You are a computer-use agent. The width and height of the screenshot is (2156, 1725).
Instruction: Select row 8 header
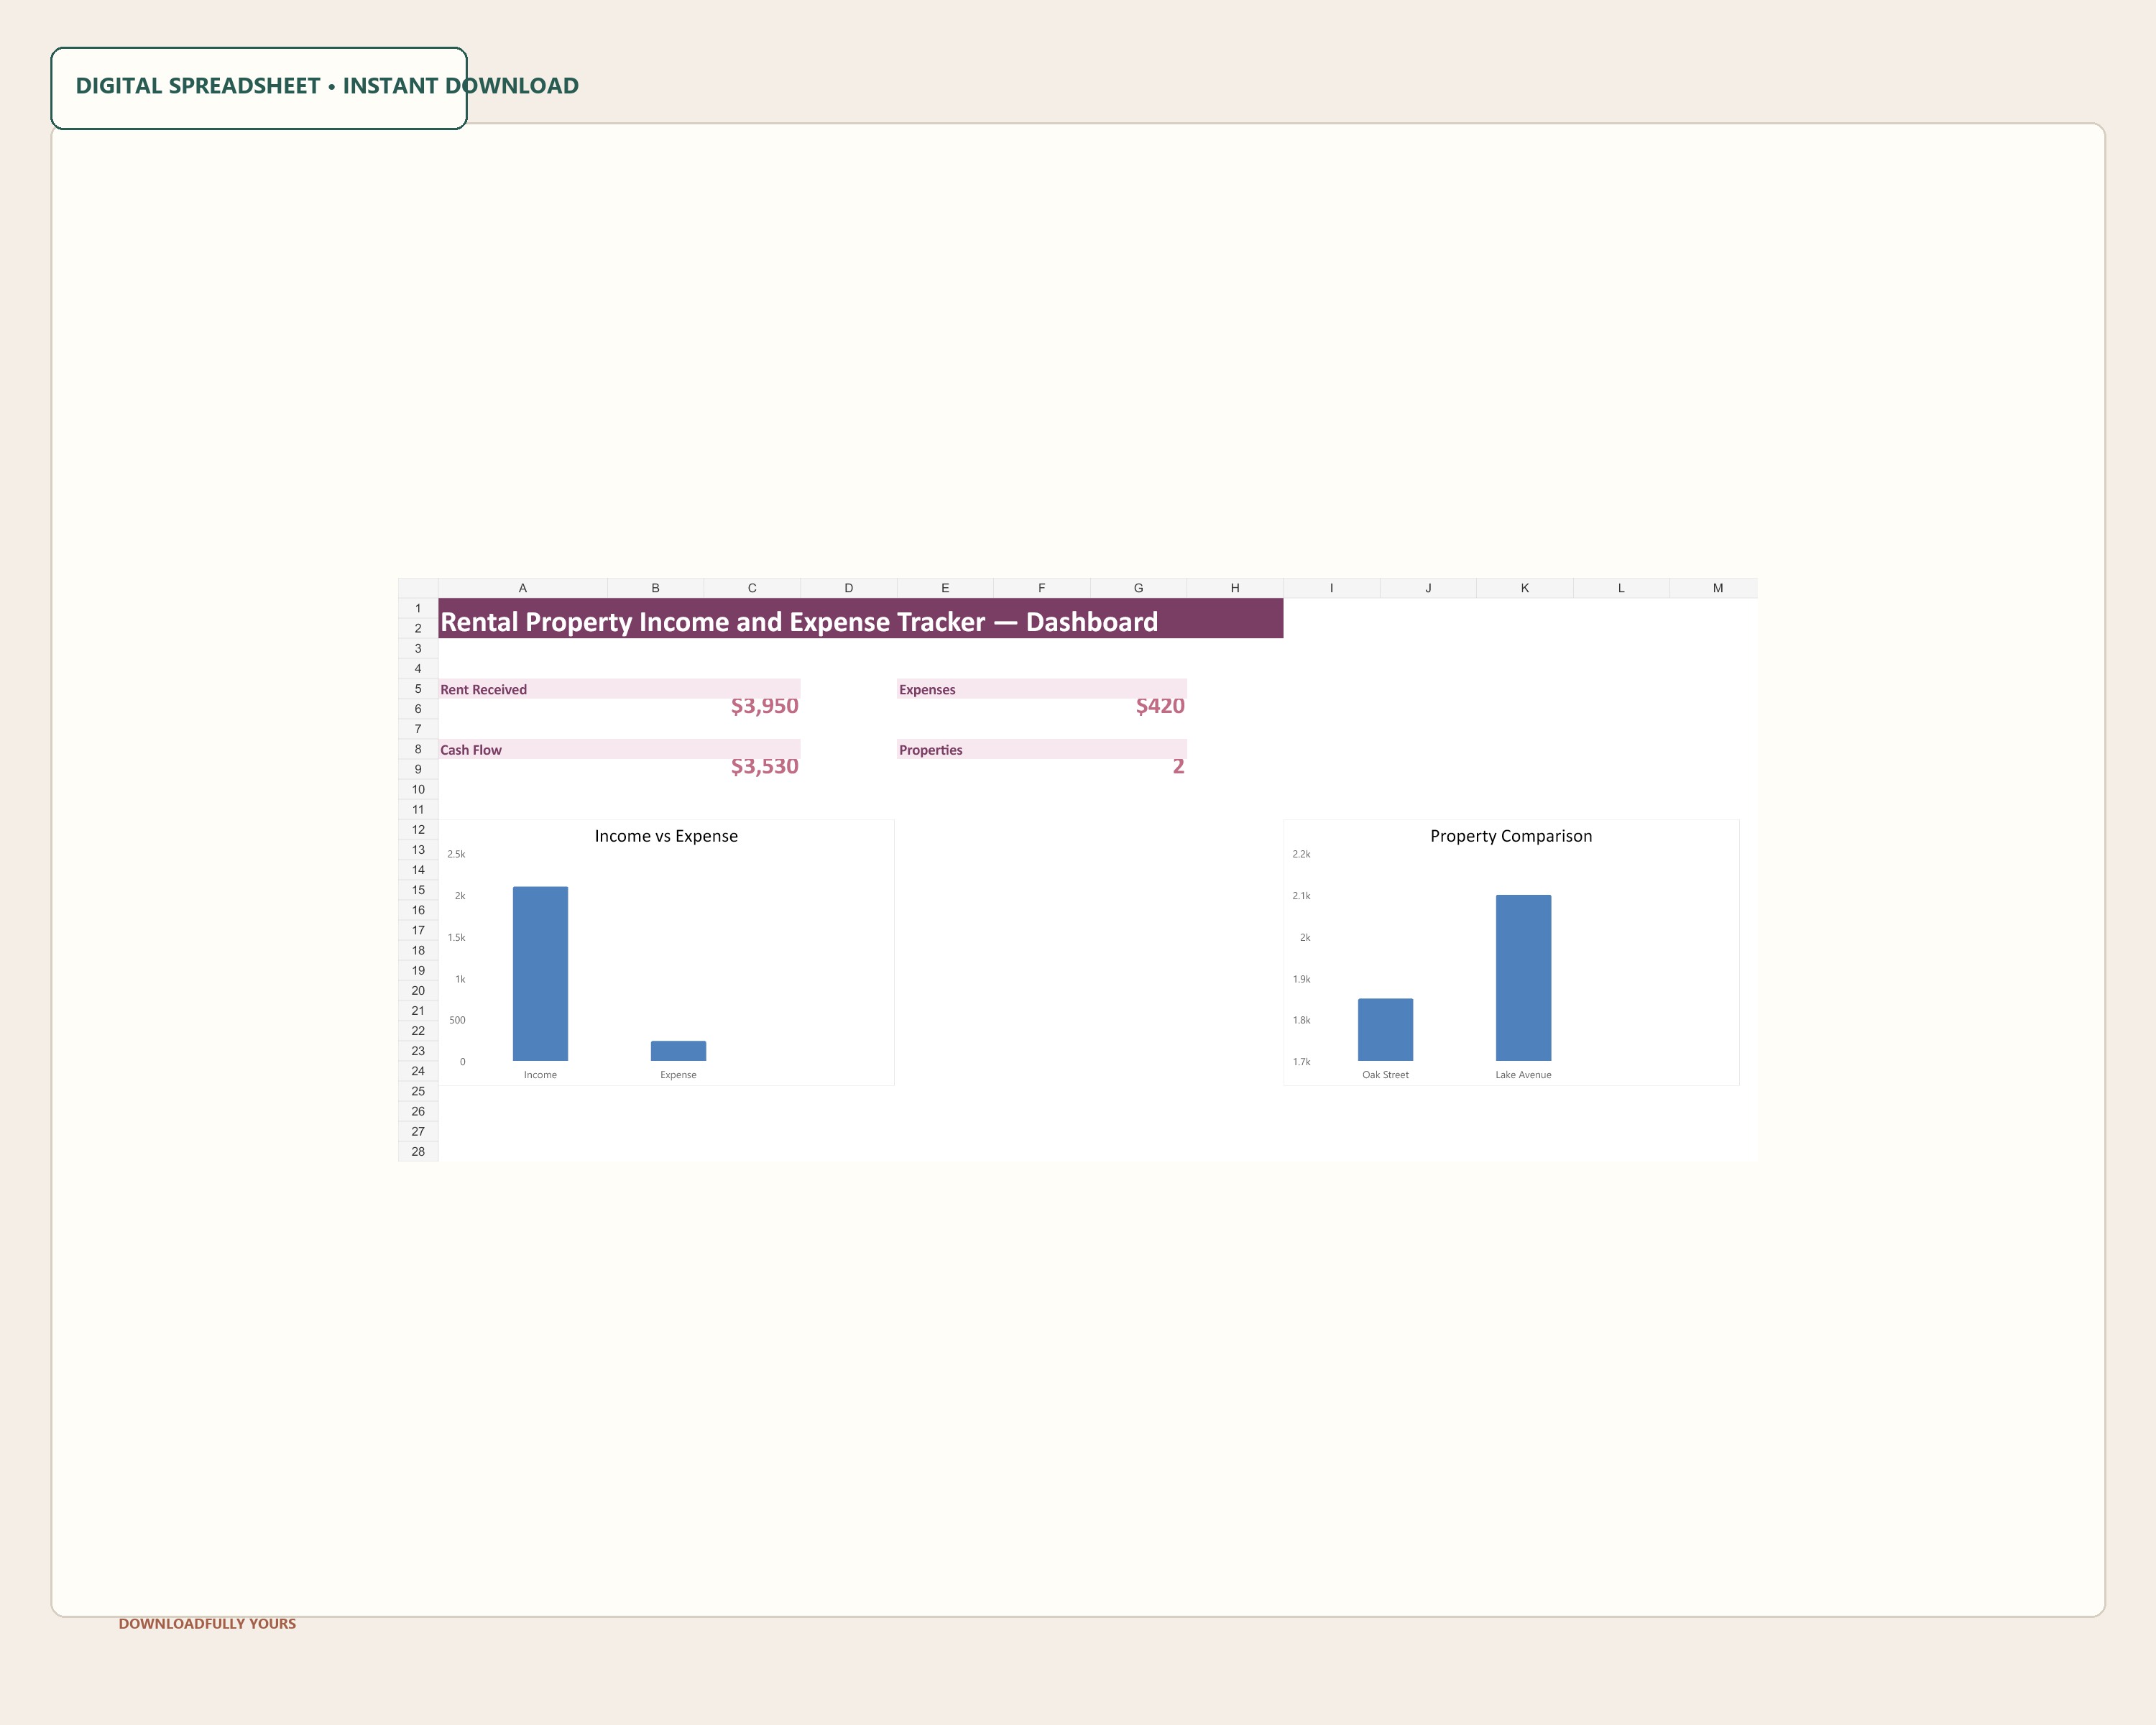[x=418, y=749]
